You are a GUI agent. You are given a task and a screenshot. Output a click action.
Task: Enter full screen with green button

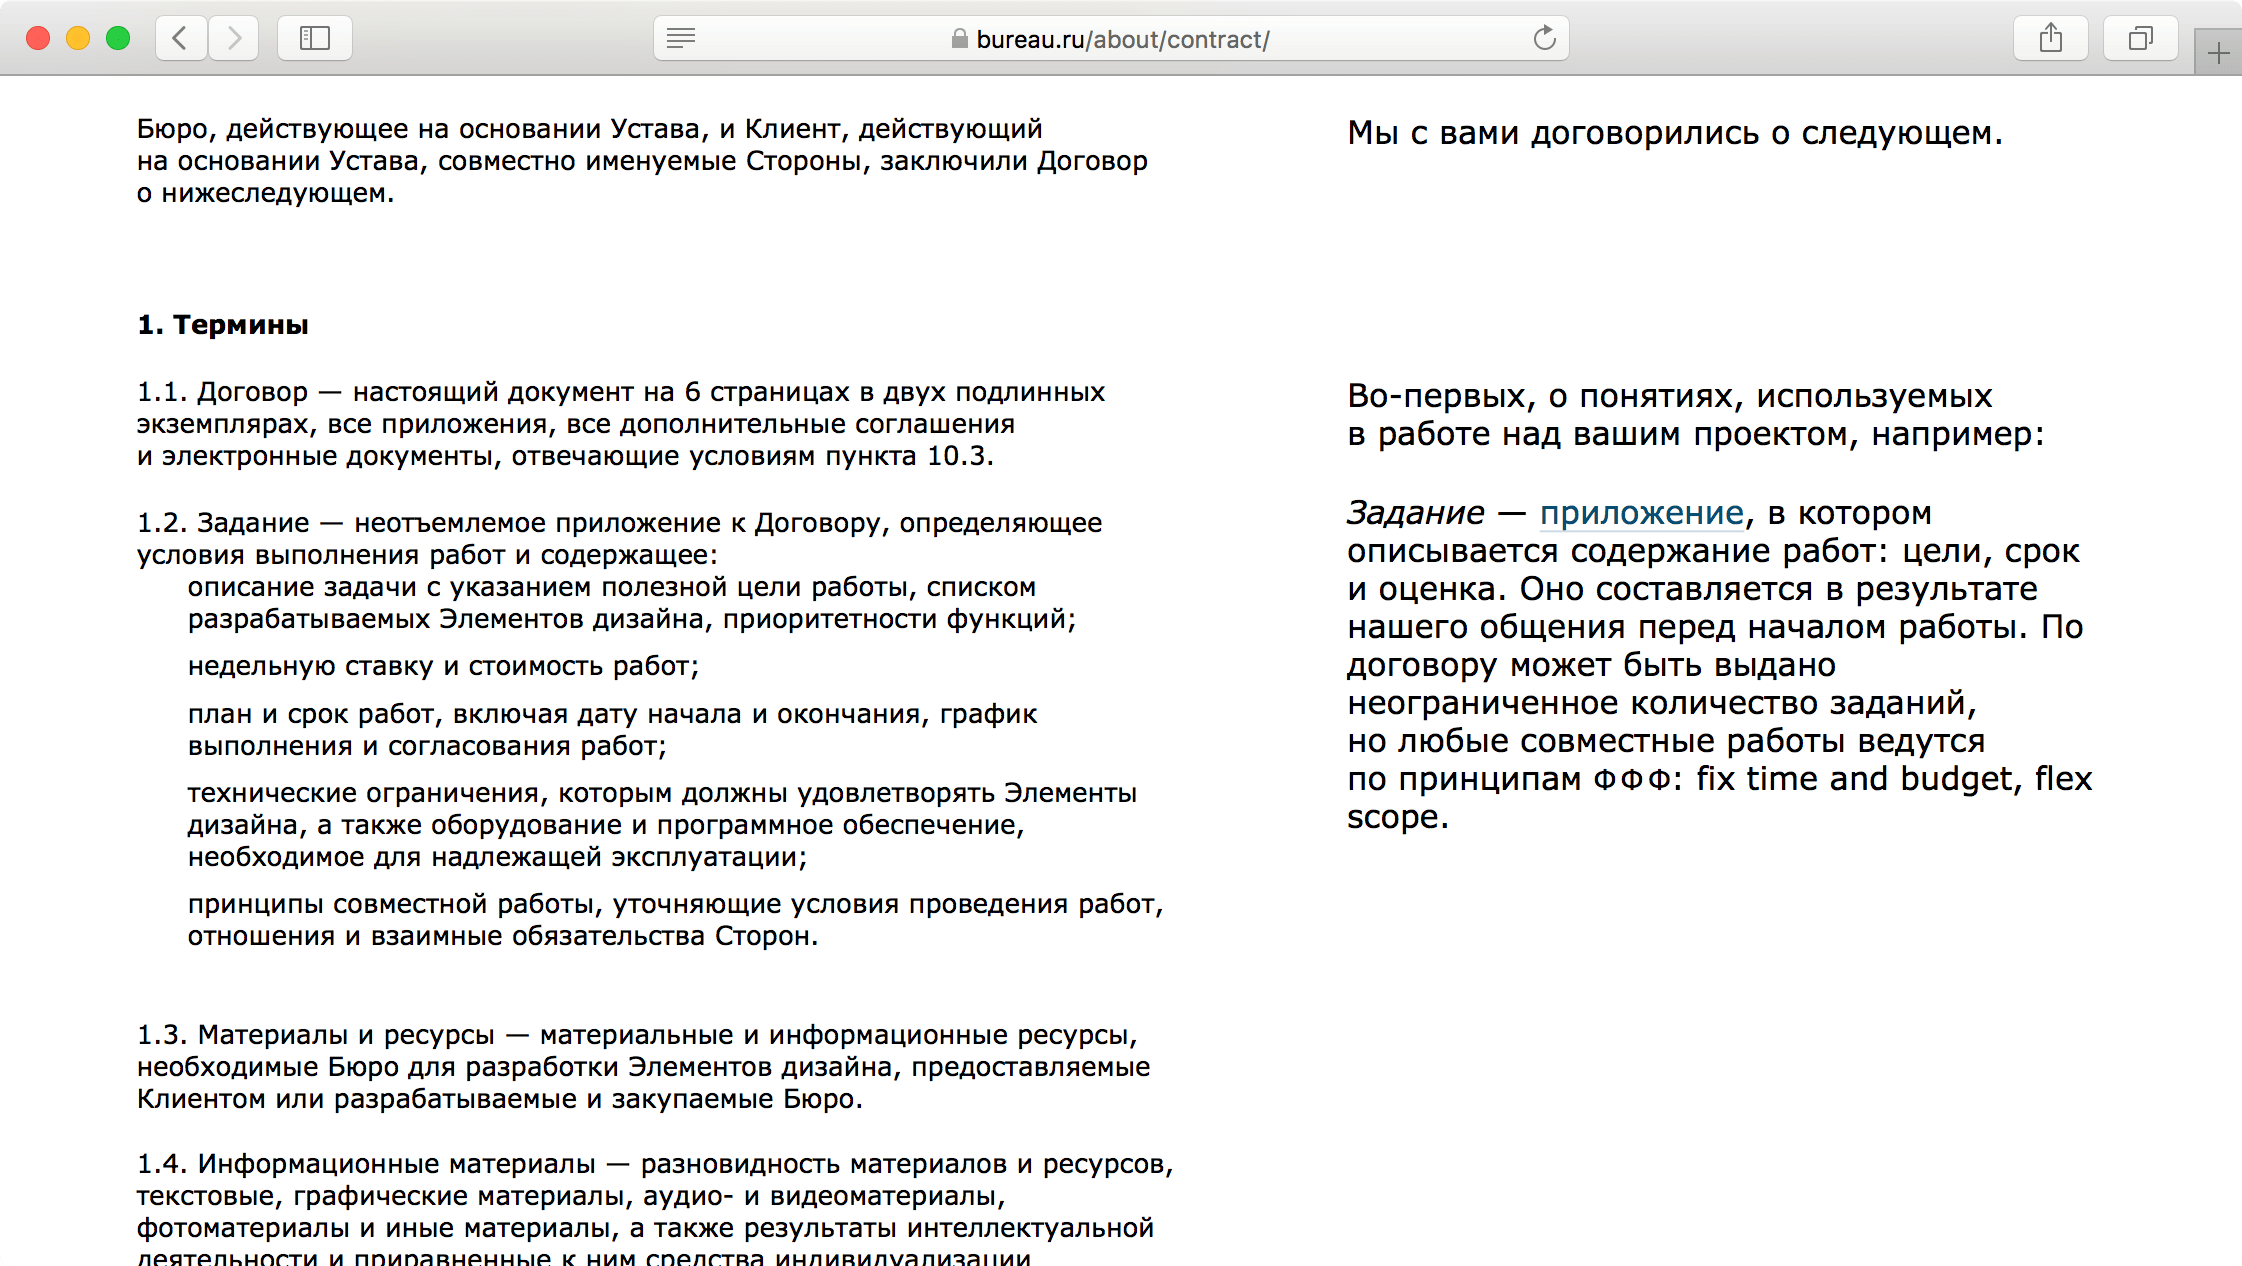coord(118,39)
